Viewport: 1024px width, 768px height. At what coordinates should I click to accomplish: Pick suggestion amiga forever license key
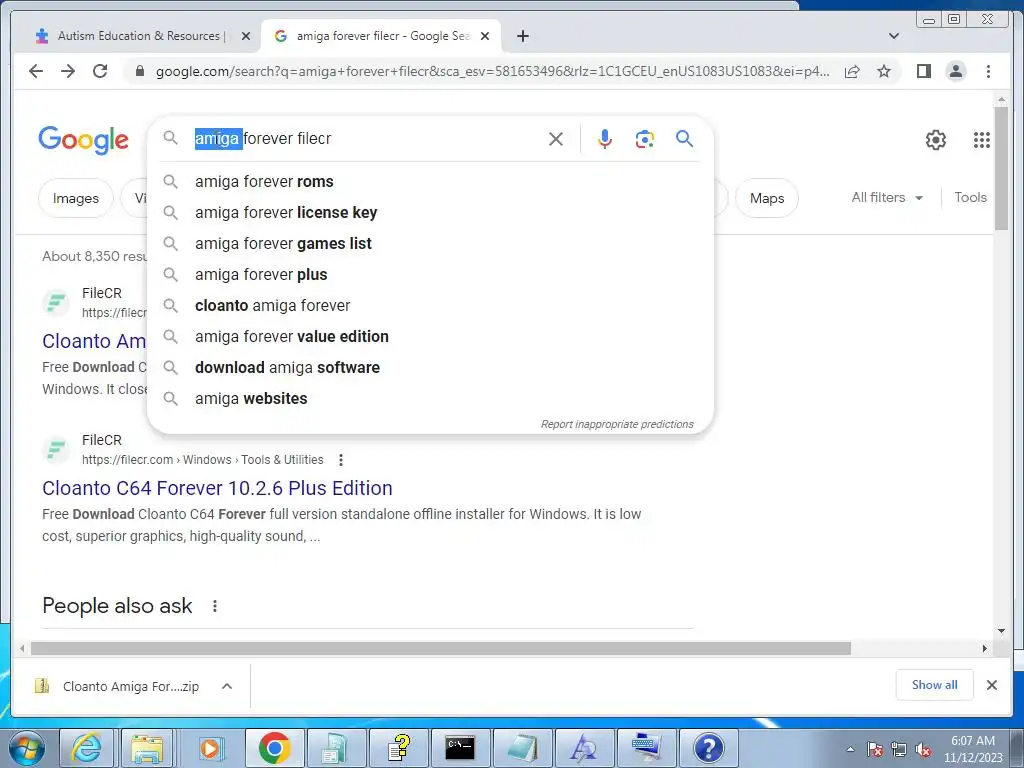430,212
